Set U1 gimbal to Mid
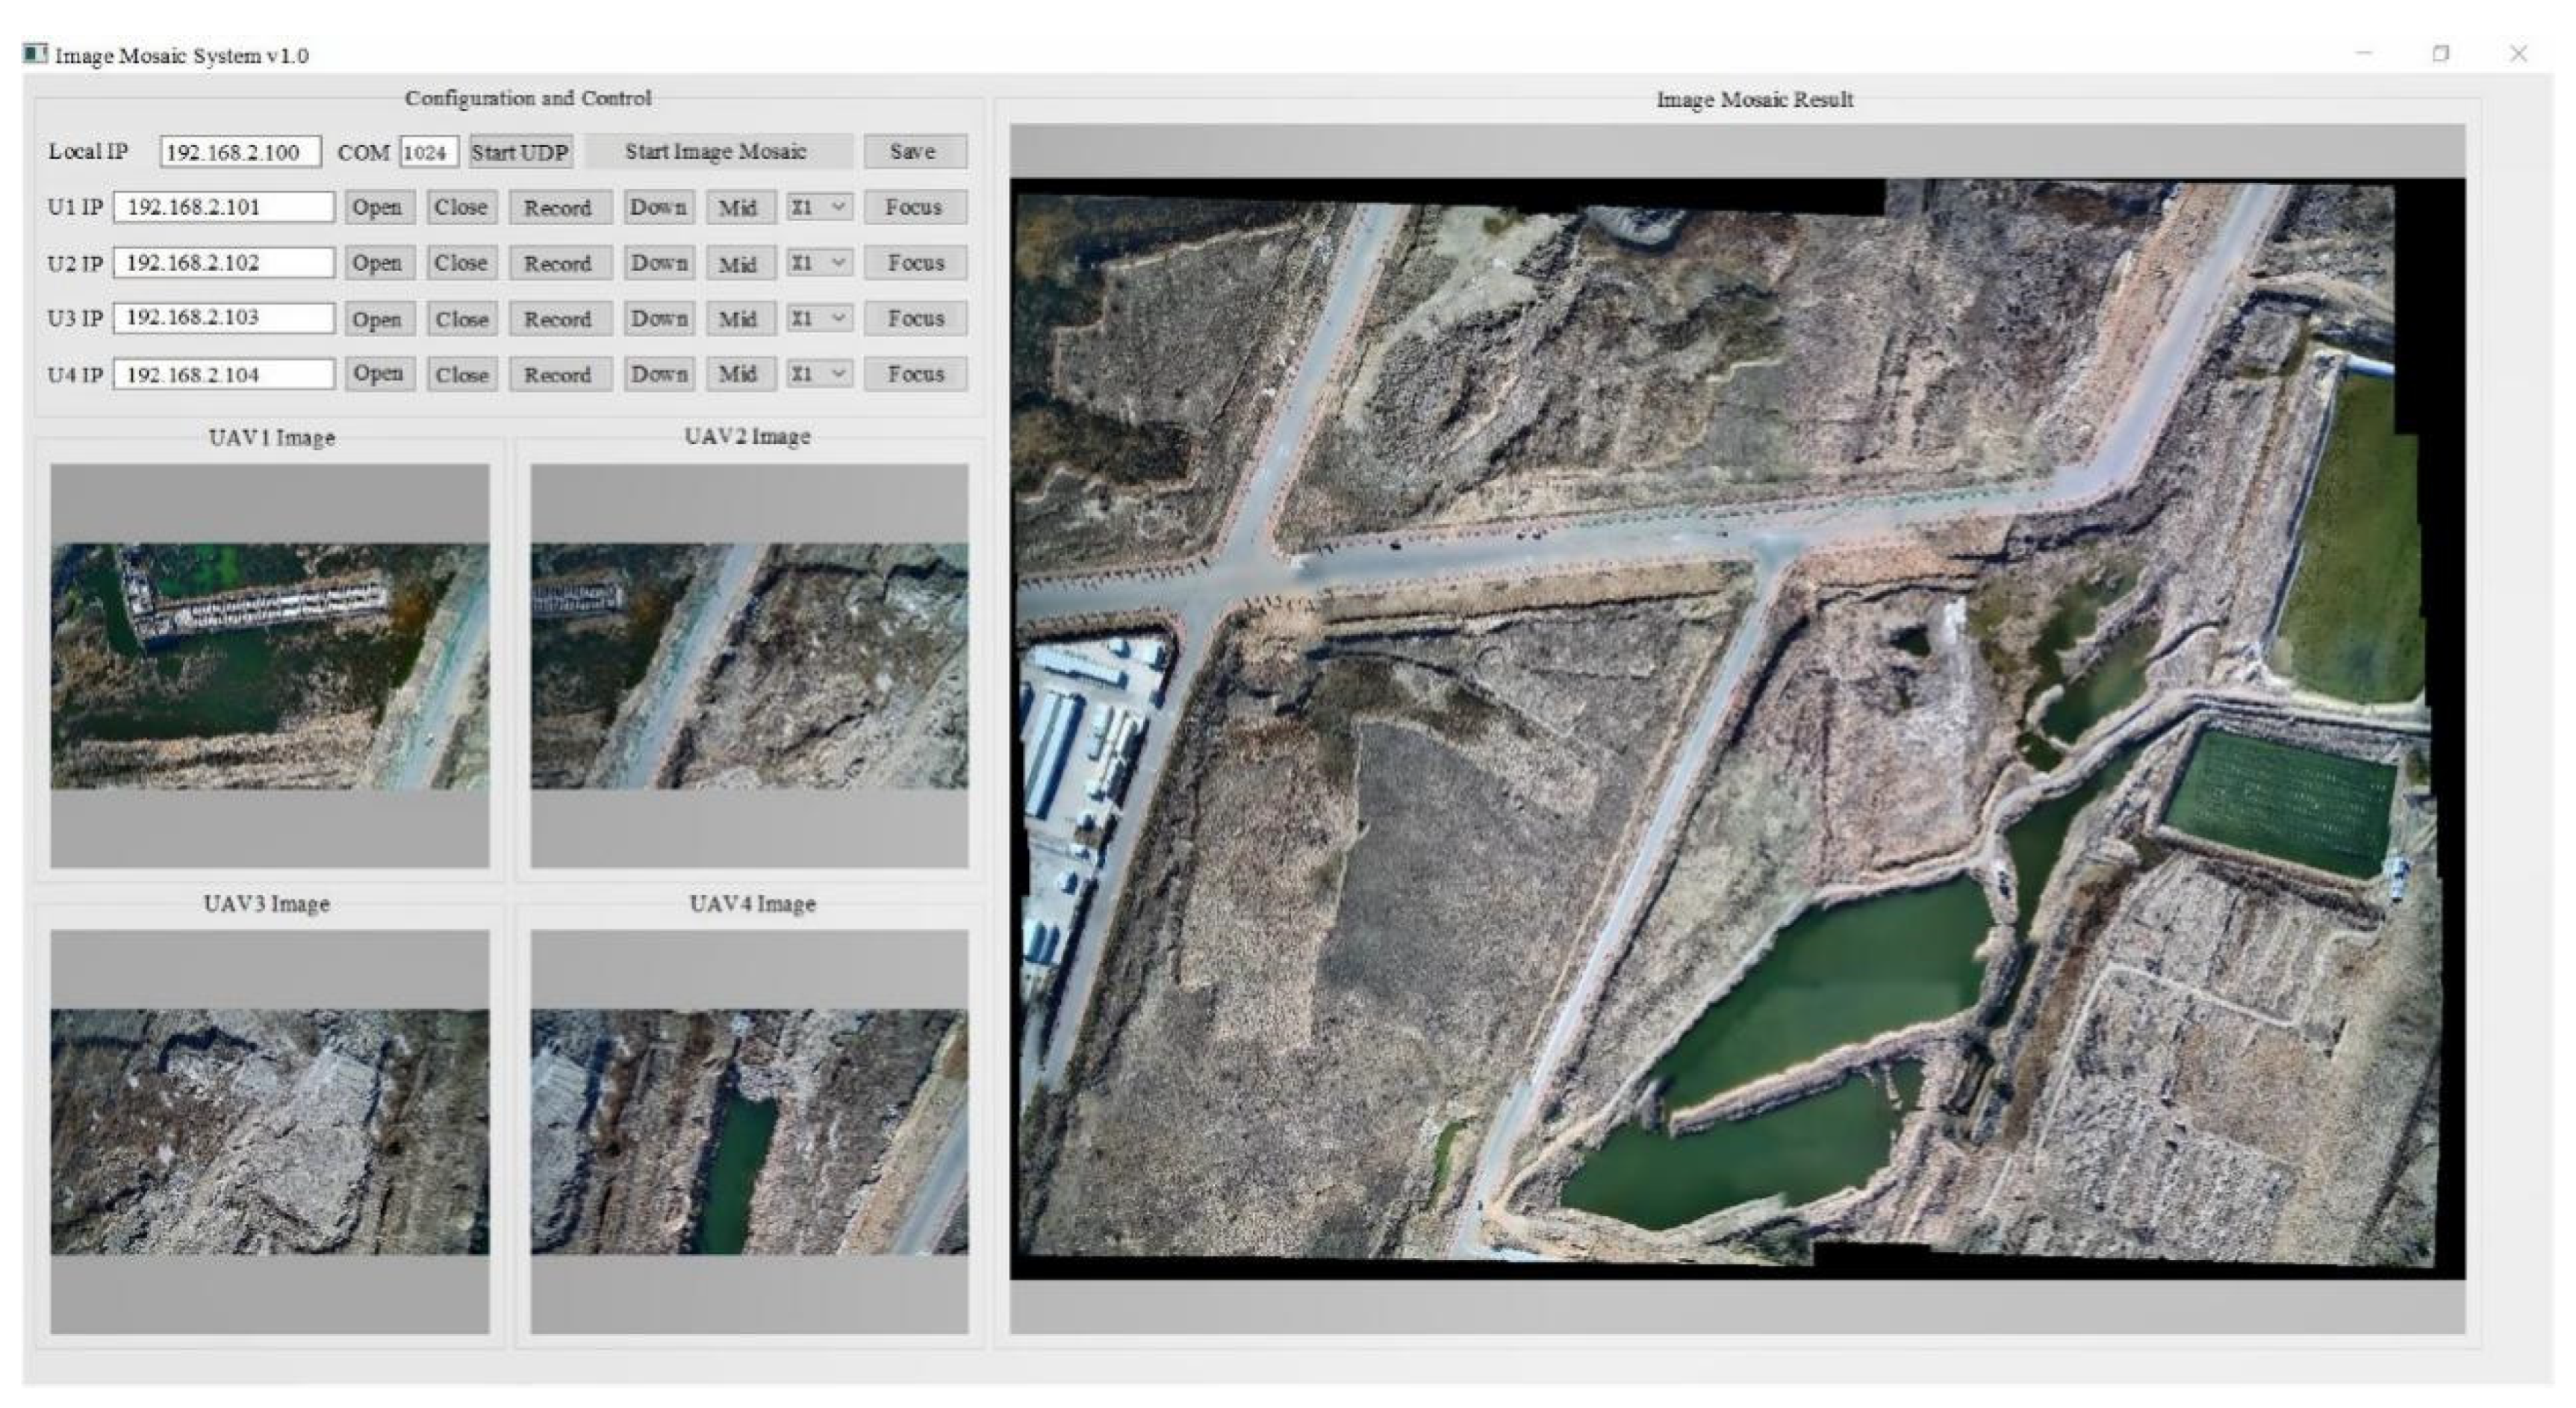This screenshot has width=2576, height=1408. [738, 207]
